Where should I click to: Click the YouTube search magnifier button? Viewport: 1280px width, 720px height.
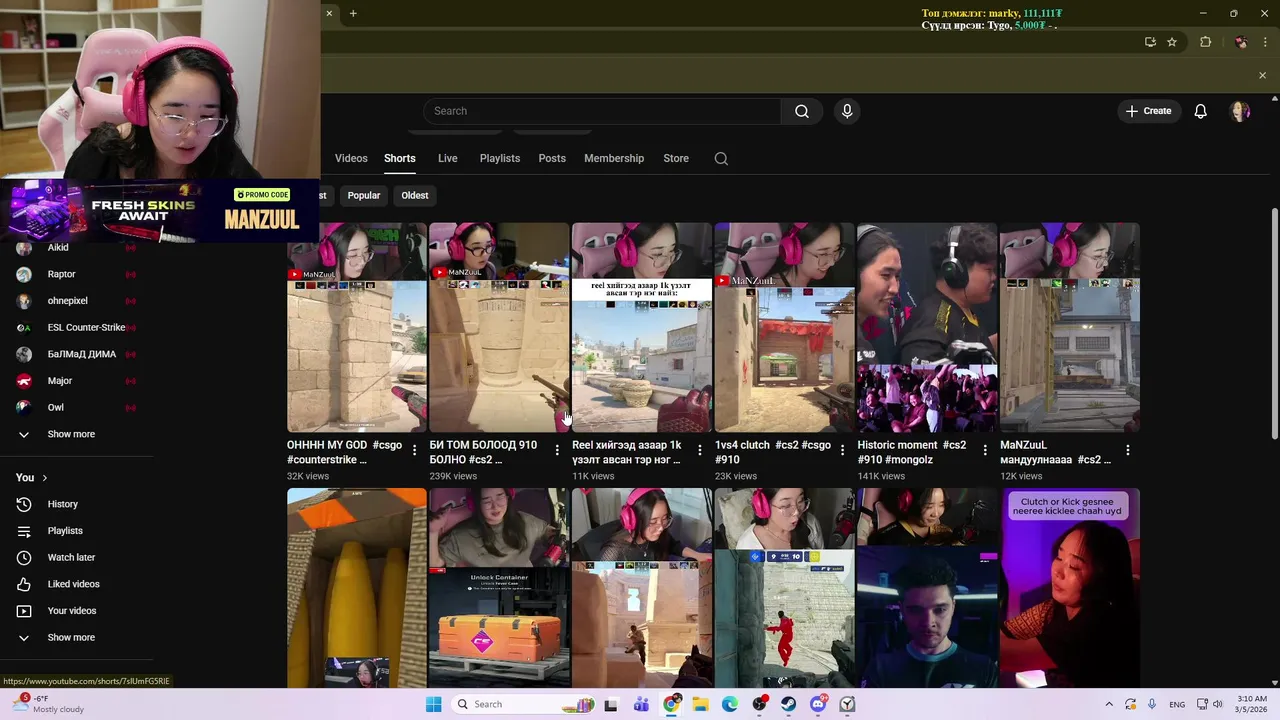click(x=802, y=111)
